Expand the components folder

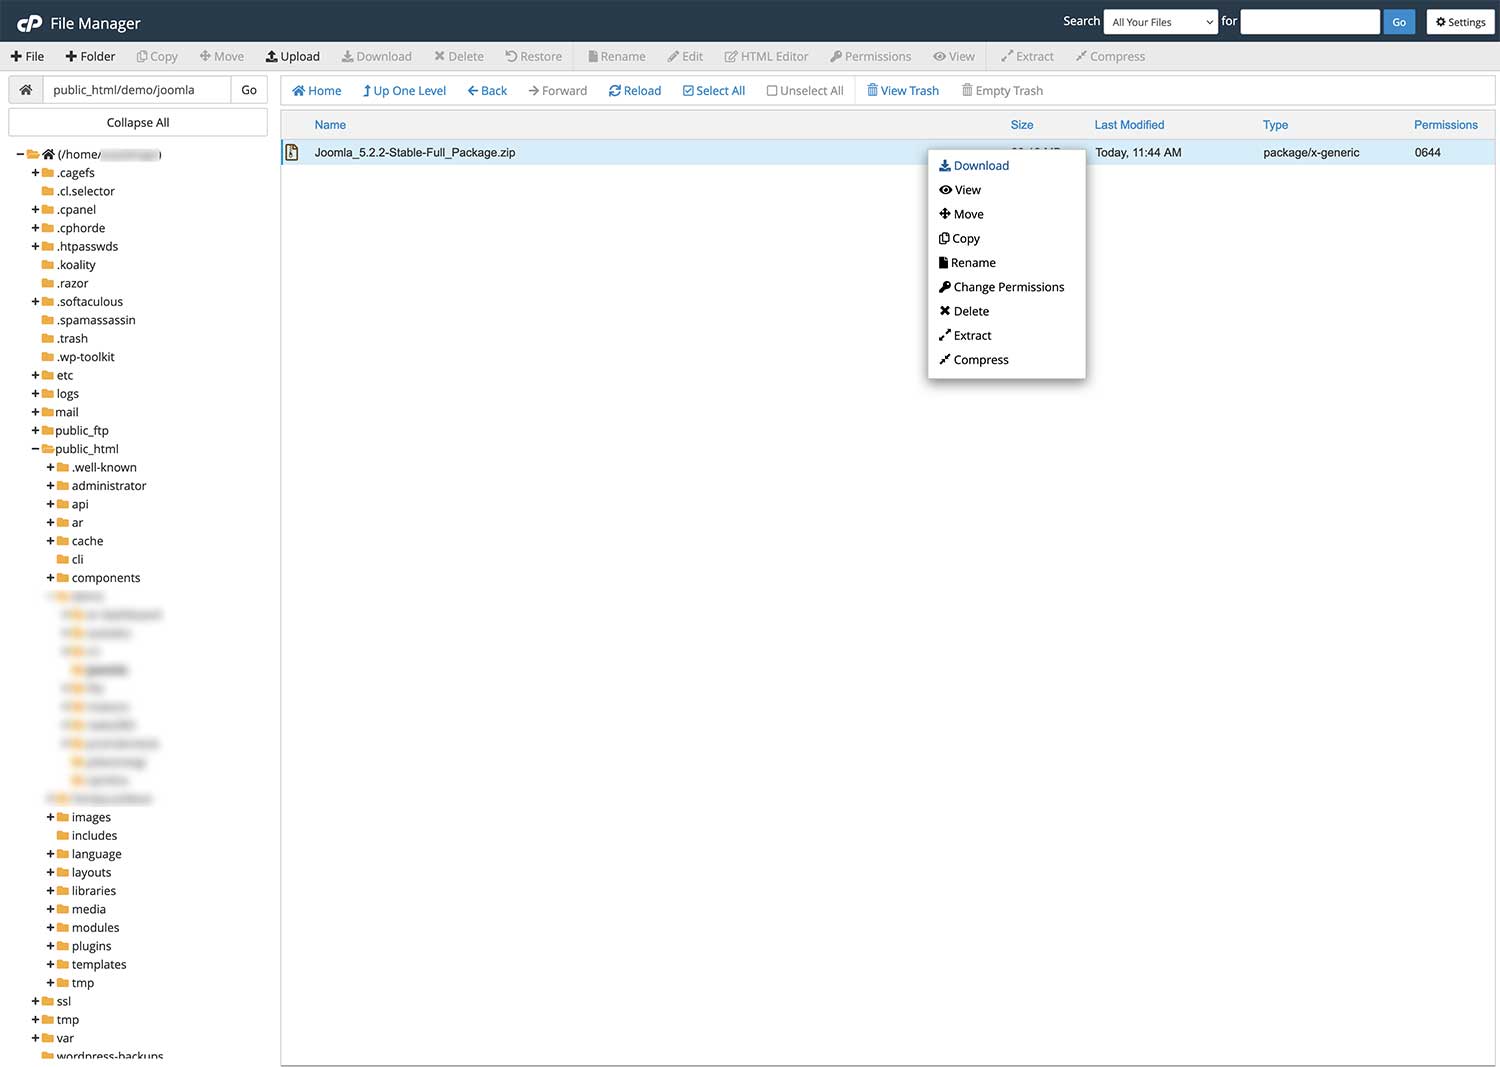(x=50, y=578)
